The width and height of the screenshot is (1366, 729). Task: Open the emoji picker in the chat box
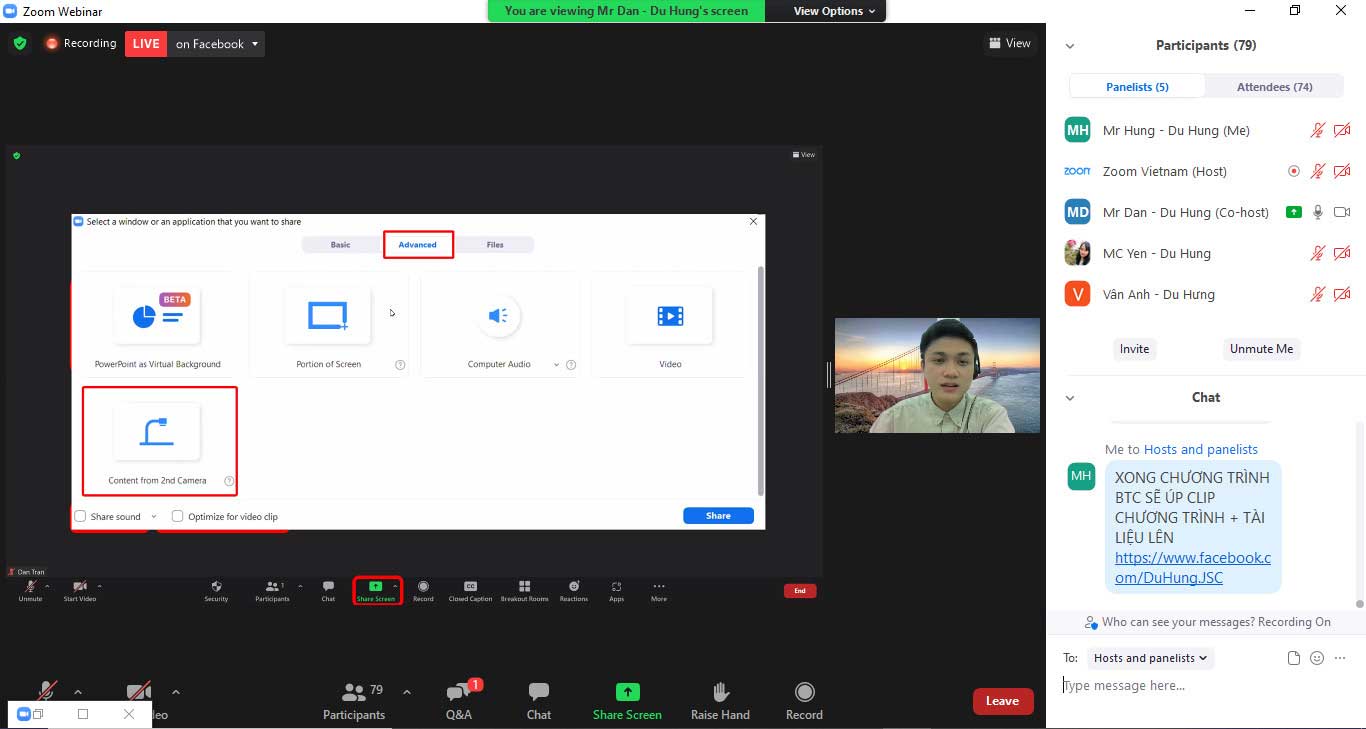pos(1316,658)
